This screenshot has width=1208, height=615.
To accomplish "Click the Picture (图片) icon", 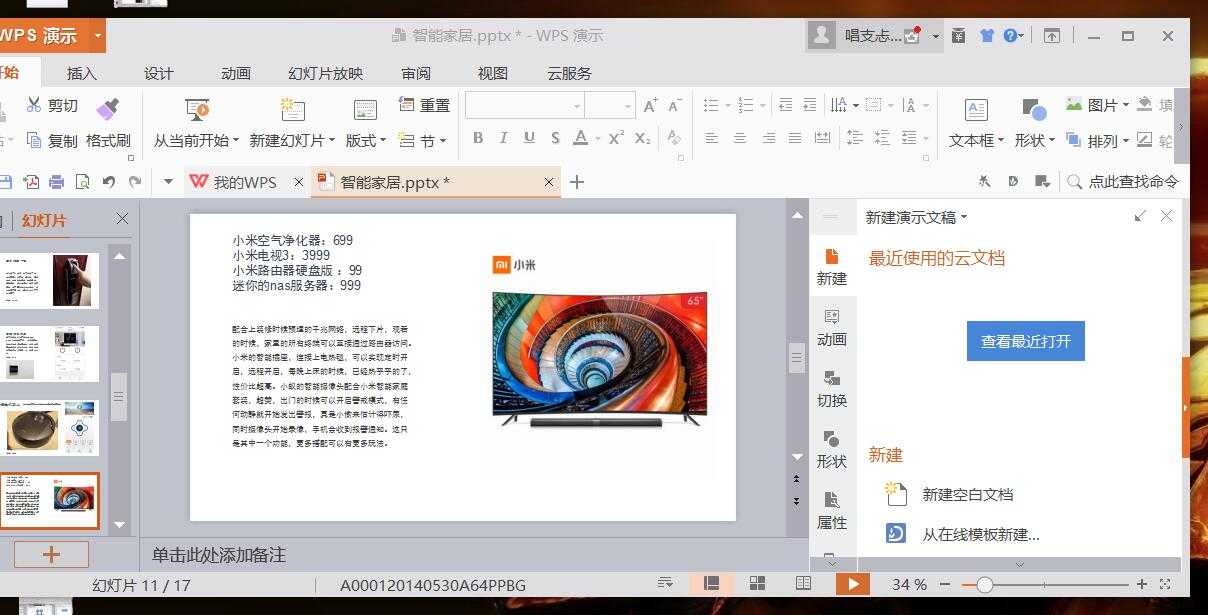I will 1074,104.
